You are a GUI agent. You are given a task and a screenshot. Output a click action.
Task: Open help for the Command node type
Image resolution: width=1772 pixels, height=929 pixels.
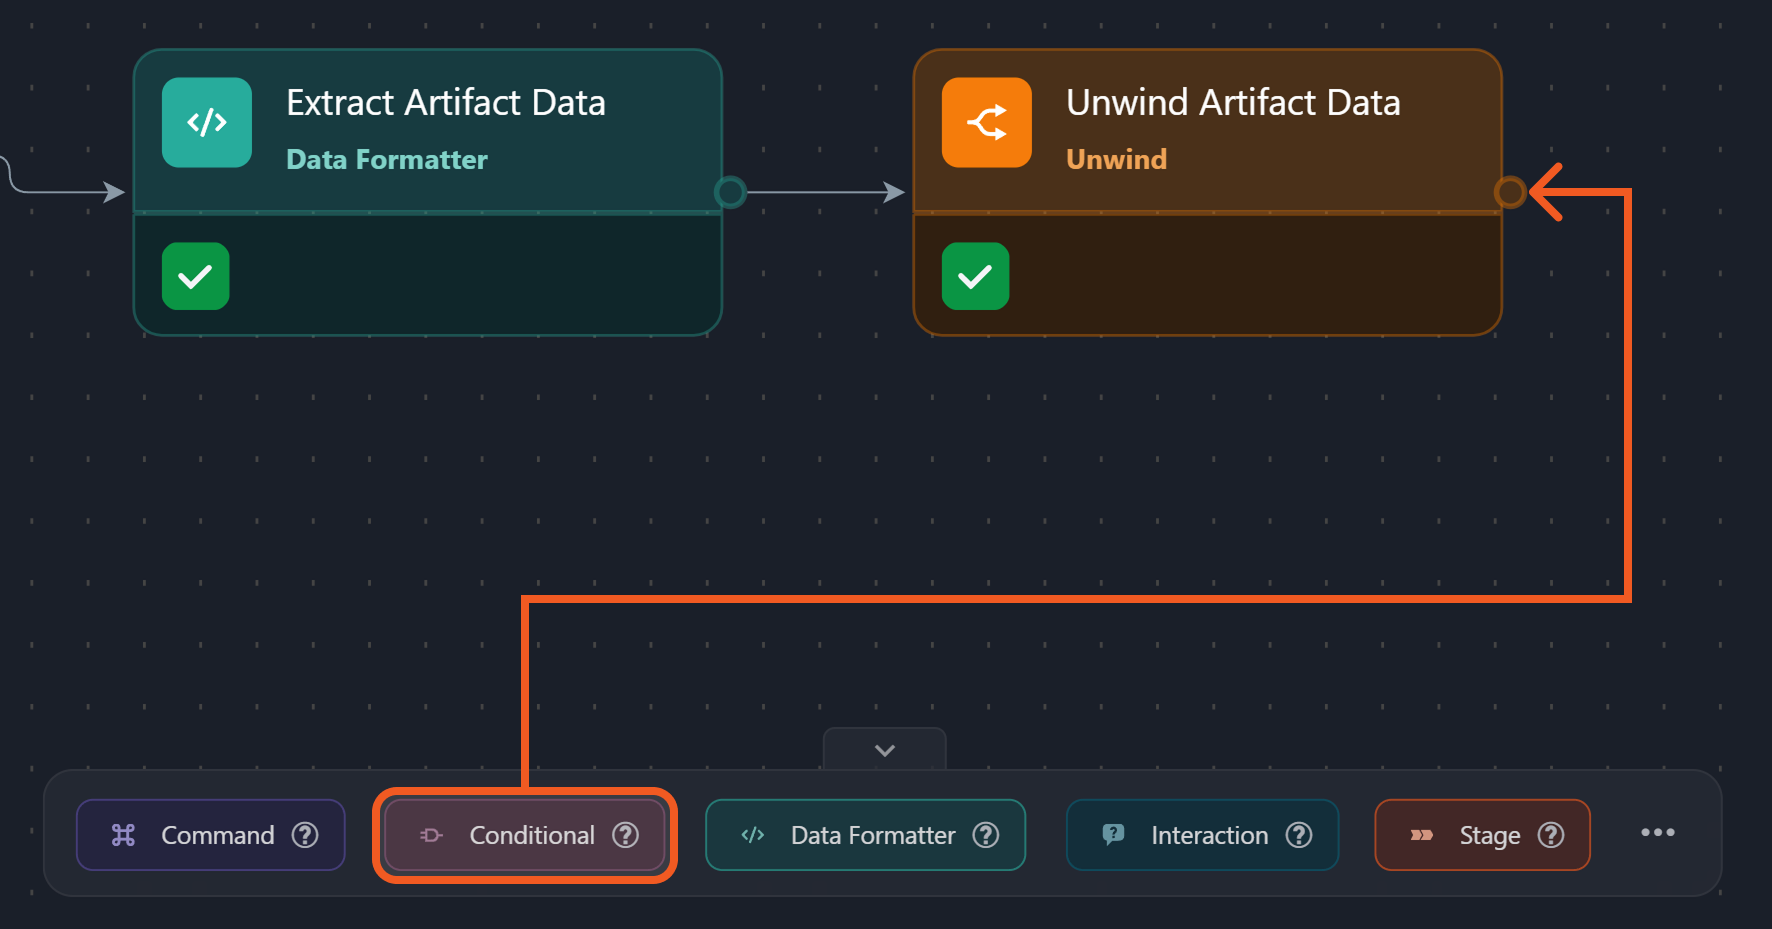point(305,835)
